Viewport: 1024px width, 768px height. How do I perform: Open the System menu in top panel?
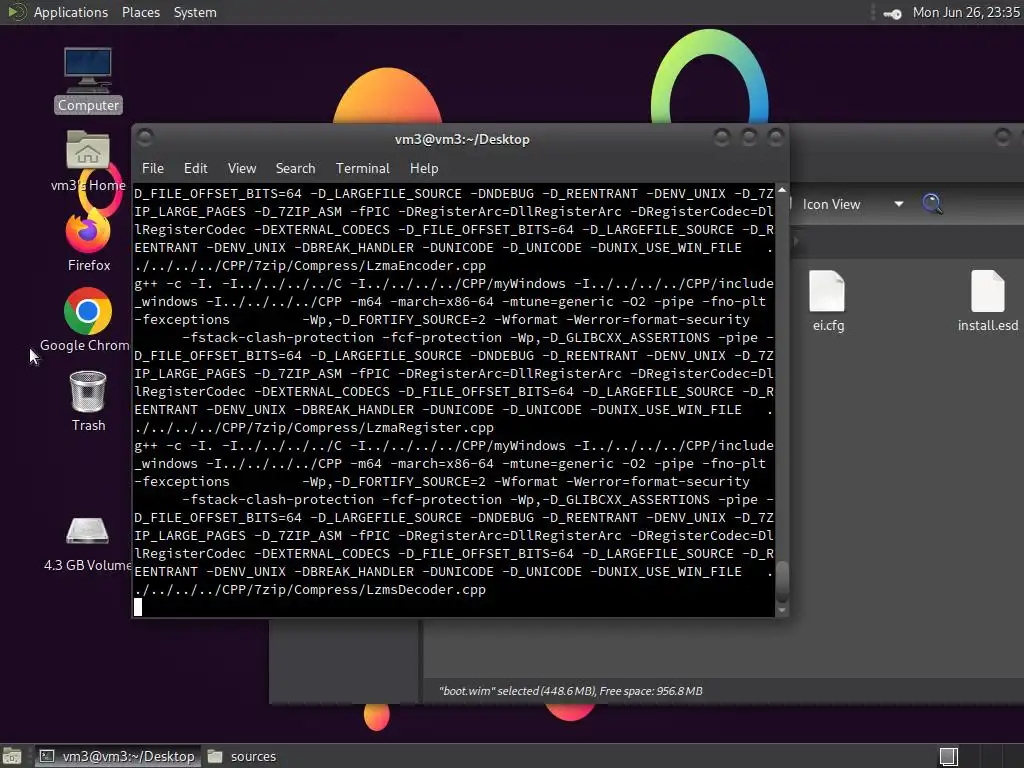[x=195, y=12]
